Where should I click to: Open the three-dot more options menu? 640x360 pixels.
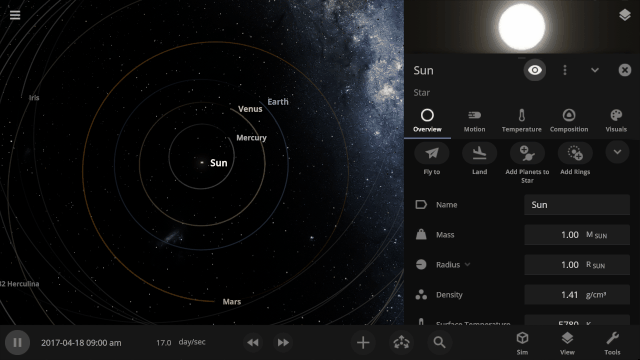point(565,70)
